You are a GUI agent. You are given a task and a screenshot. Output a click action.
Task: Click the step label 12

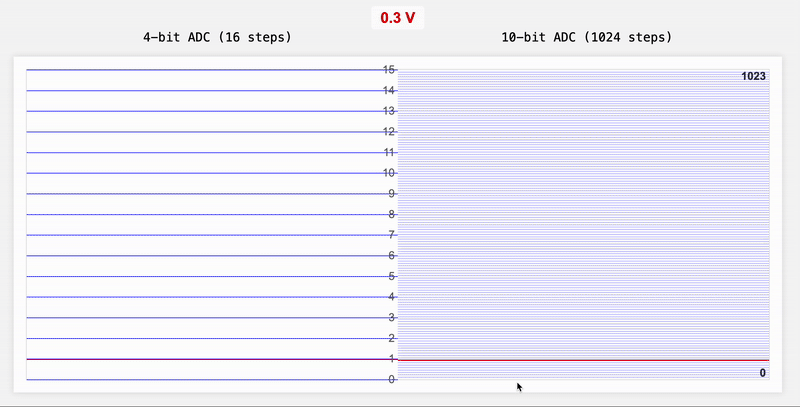coord(389,132)
